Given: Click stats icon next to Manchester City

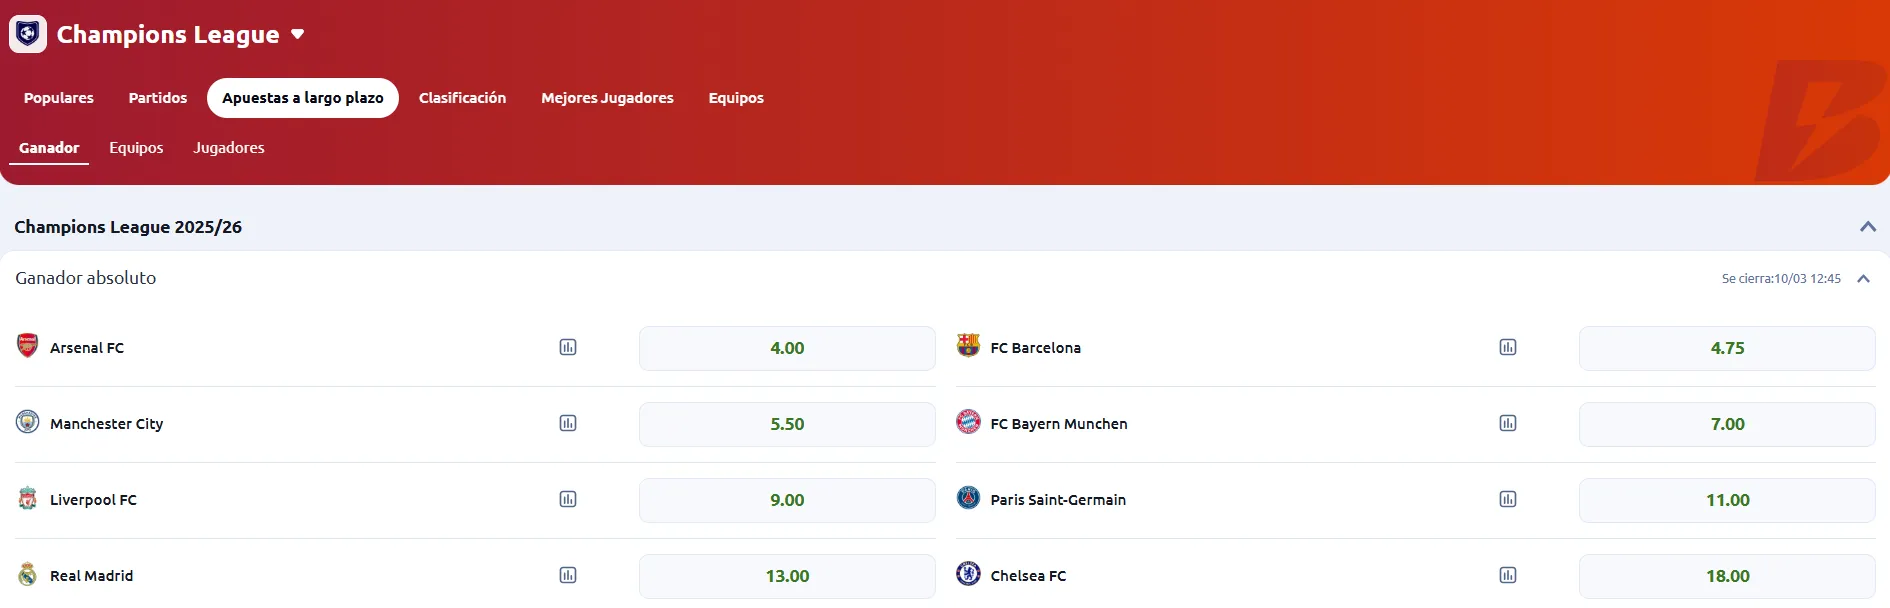Looking at the screenshot, I should pos(568,424).
